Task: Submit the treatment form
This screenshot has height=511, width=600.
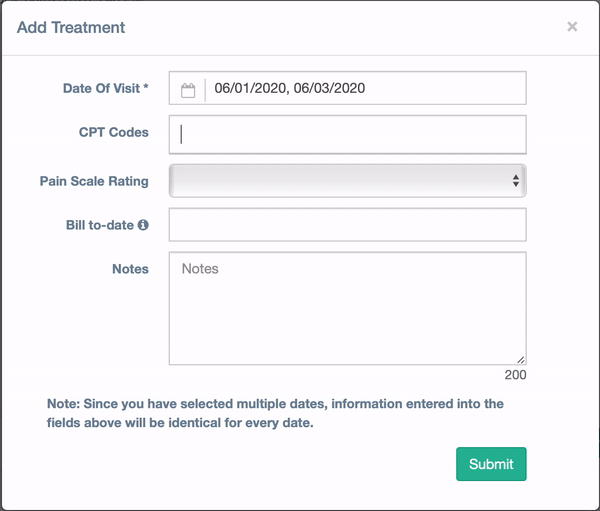Action: 491,464
